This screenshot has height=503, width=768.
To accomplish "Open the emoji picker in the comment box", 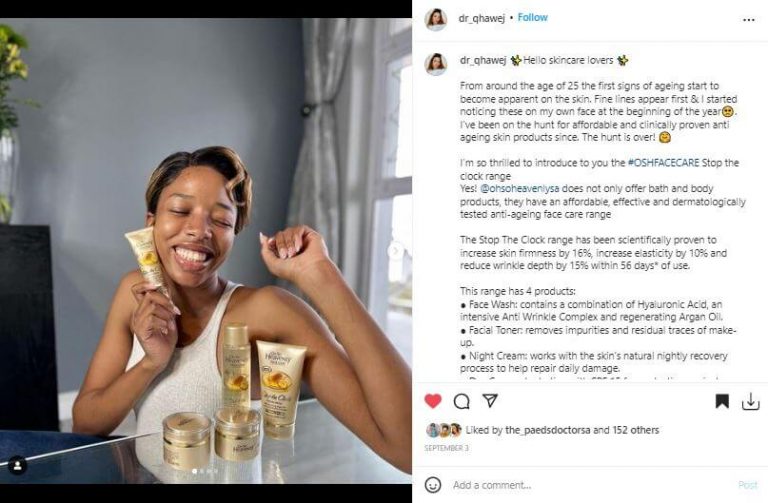I will [433, 485].
